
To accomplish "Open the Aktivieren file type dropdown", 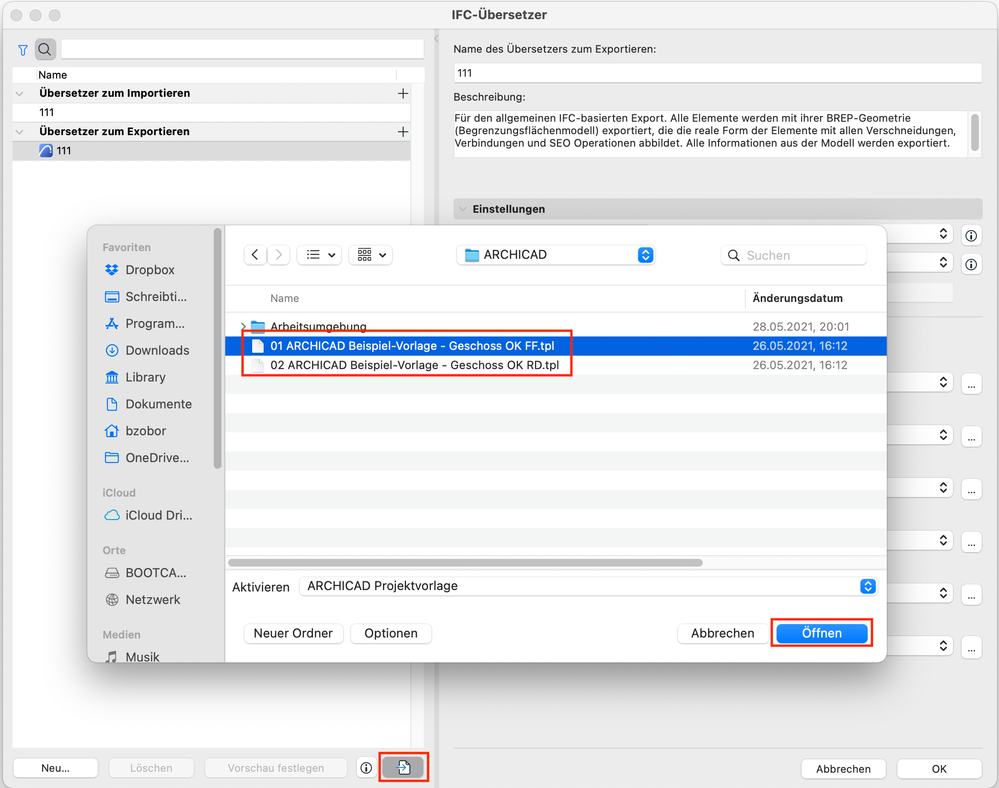I will 589,586.
